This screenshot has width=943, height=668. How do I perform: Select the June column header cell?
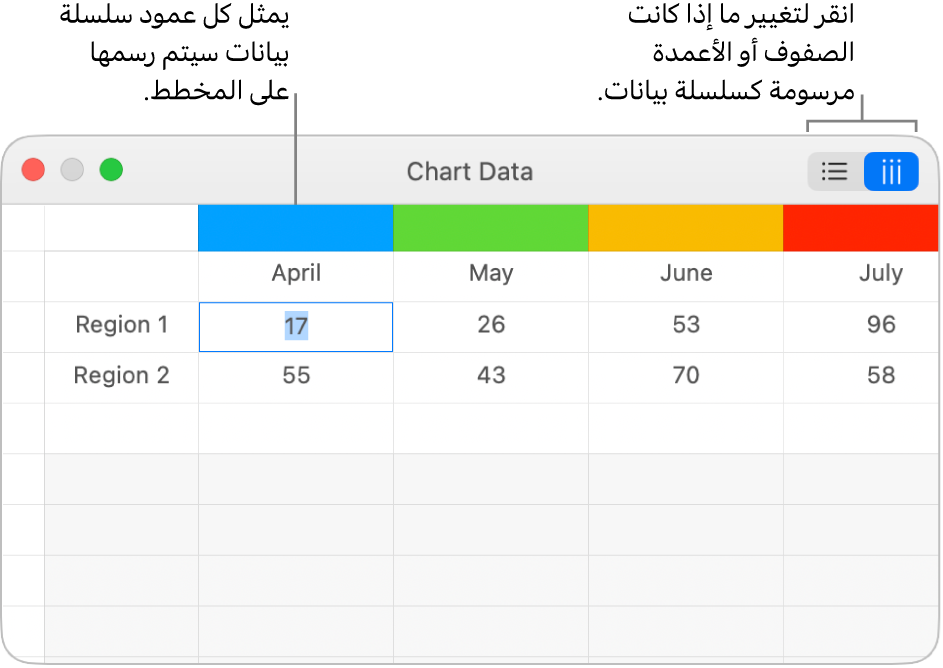click(x=686, y=274)
